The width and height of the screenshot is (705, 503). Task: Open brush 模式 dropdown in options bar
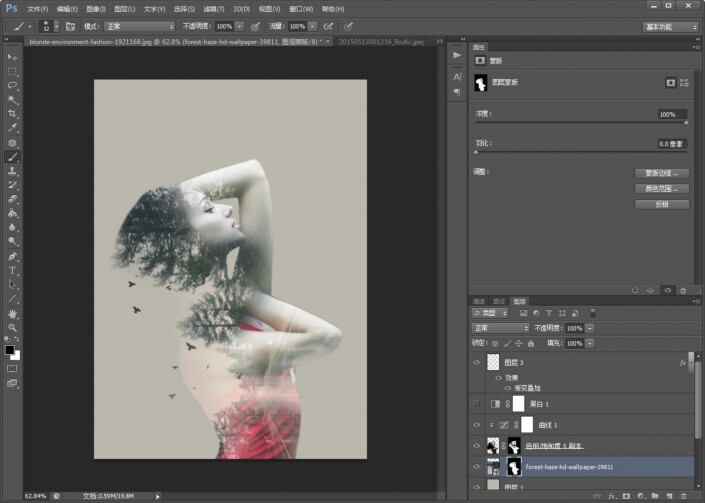[x=139, y=26]
